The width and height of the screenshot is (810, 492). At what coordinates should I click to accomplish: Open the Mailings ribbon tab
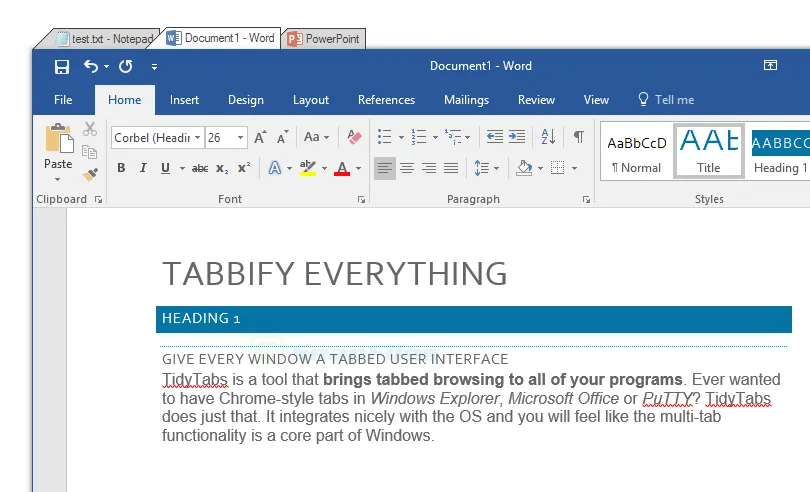pyautogui.click(x=466, y=100)
